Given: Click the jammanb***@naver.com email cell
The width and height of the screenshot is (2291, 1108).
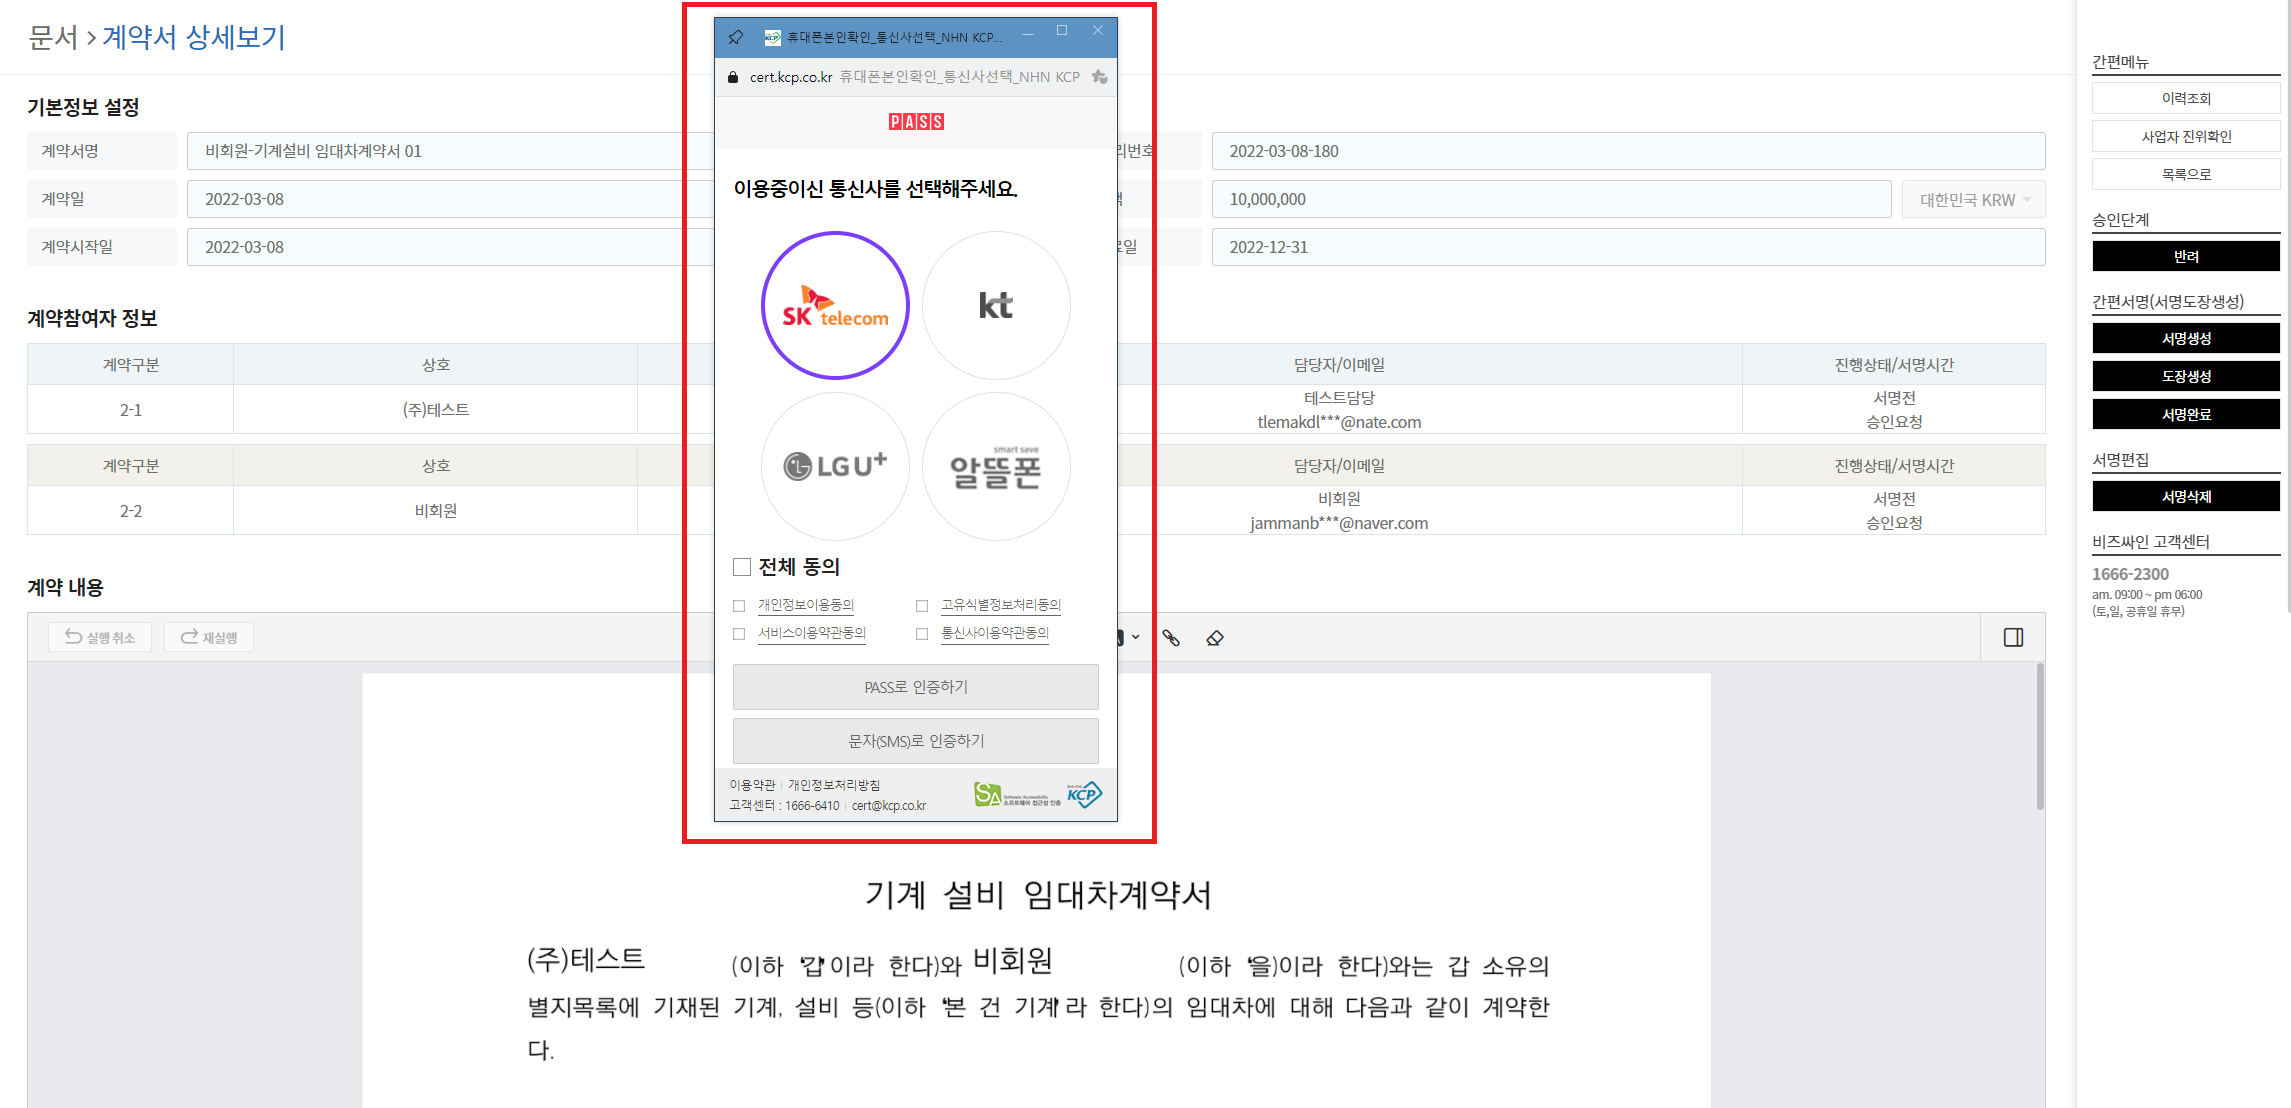Looking at the screenshot, I should pos(1339,523).
